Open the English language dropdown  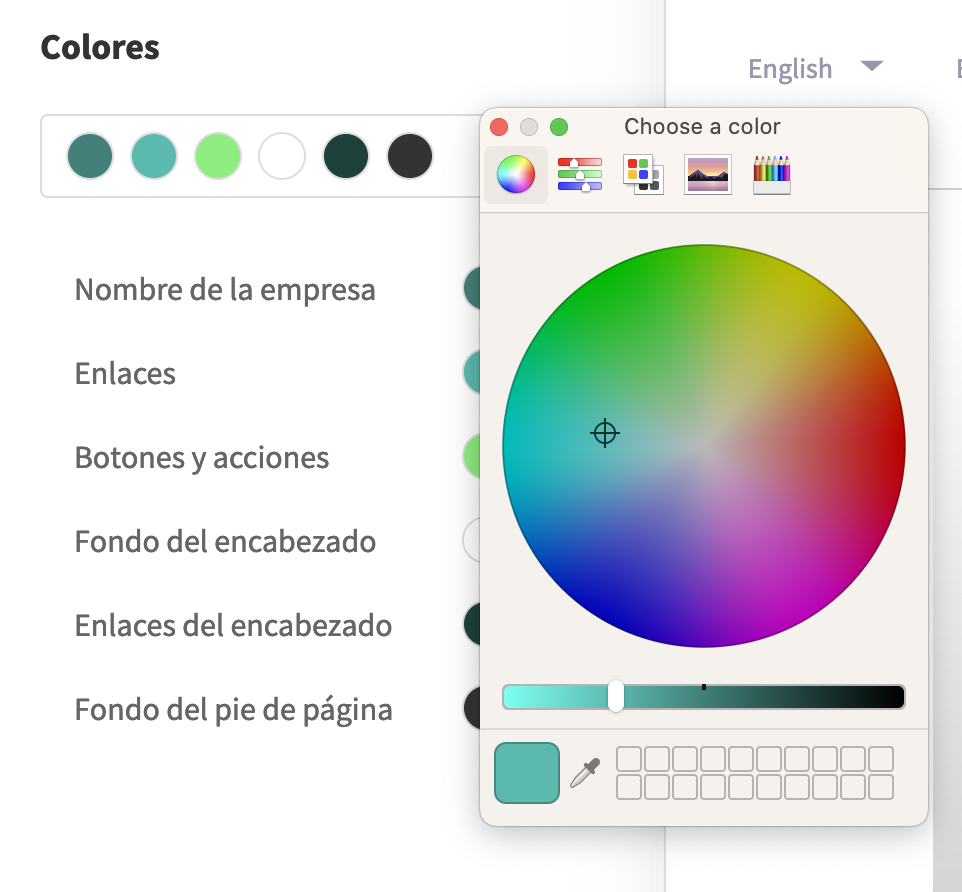[x=815, y=68]
